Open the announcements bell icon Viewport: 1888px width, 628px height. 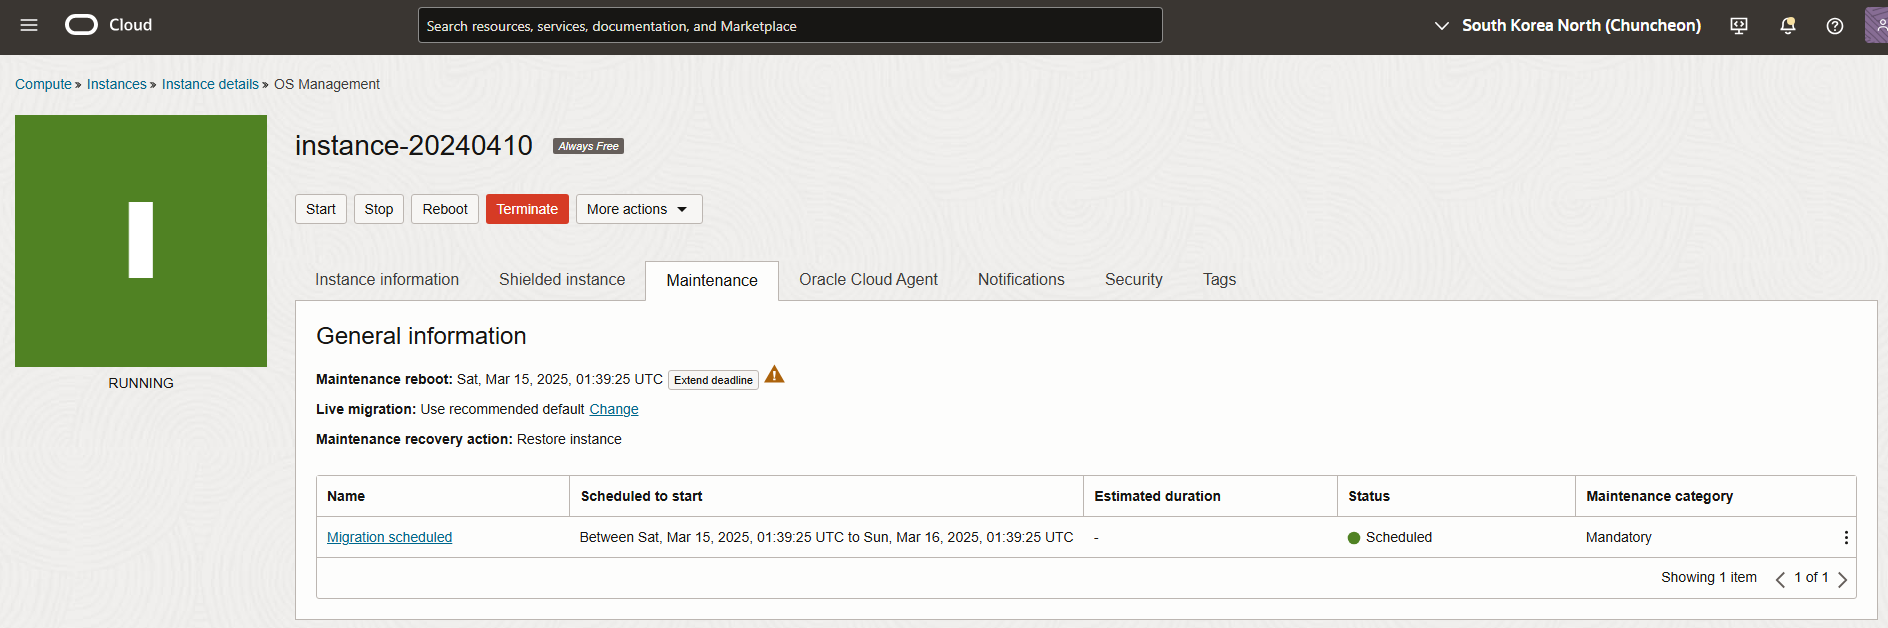1788,26
